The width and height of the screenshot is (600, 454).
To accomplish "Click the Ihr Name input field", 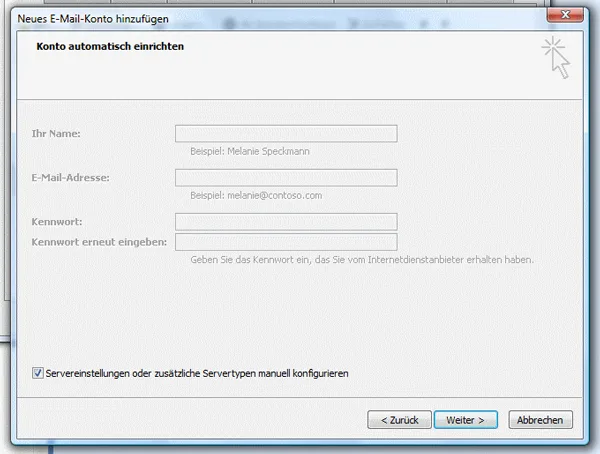I will tap(286, 133).
